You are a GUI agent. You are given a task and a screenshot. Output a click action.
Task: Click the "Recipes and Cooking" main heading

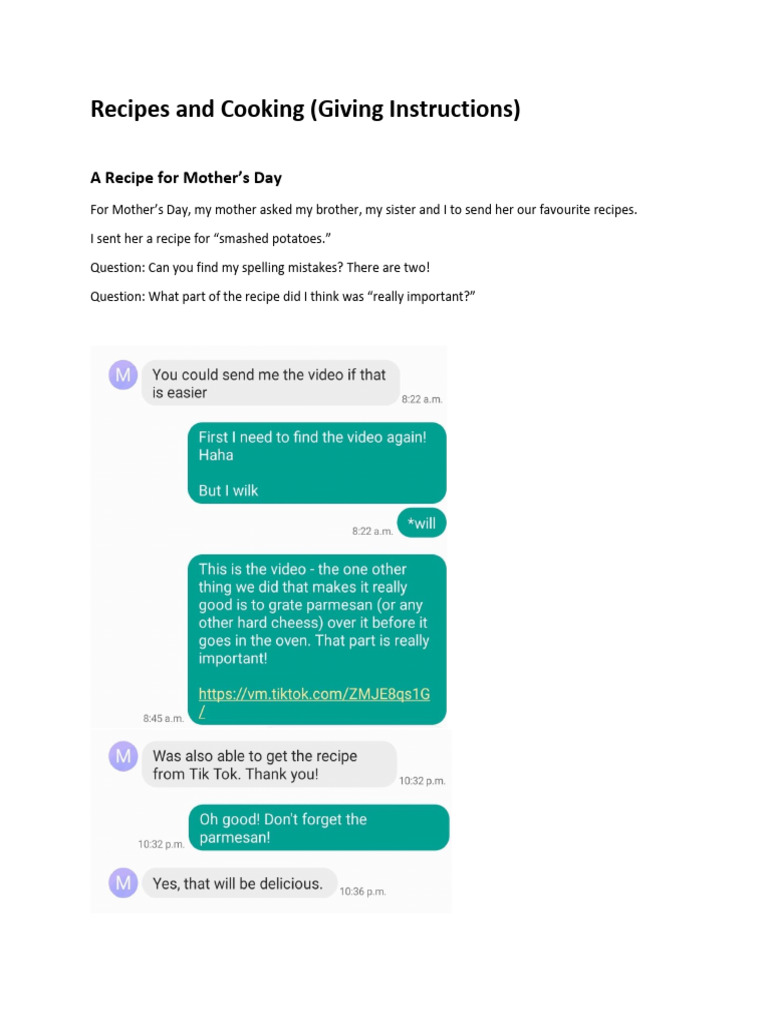[305, 109]
